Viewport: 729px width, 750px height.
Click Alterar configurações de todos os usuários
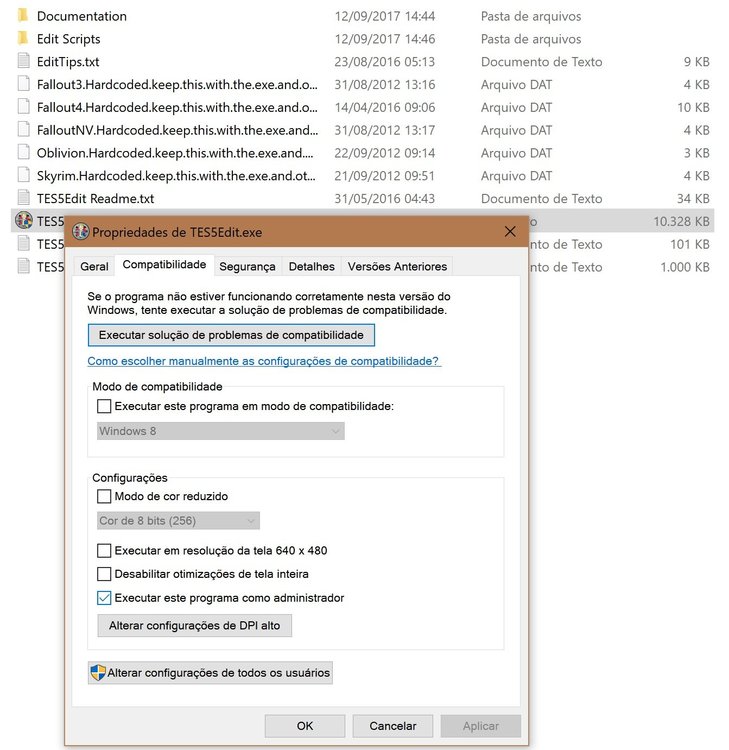point(210,673)
